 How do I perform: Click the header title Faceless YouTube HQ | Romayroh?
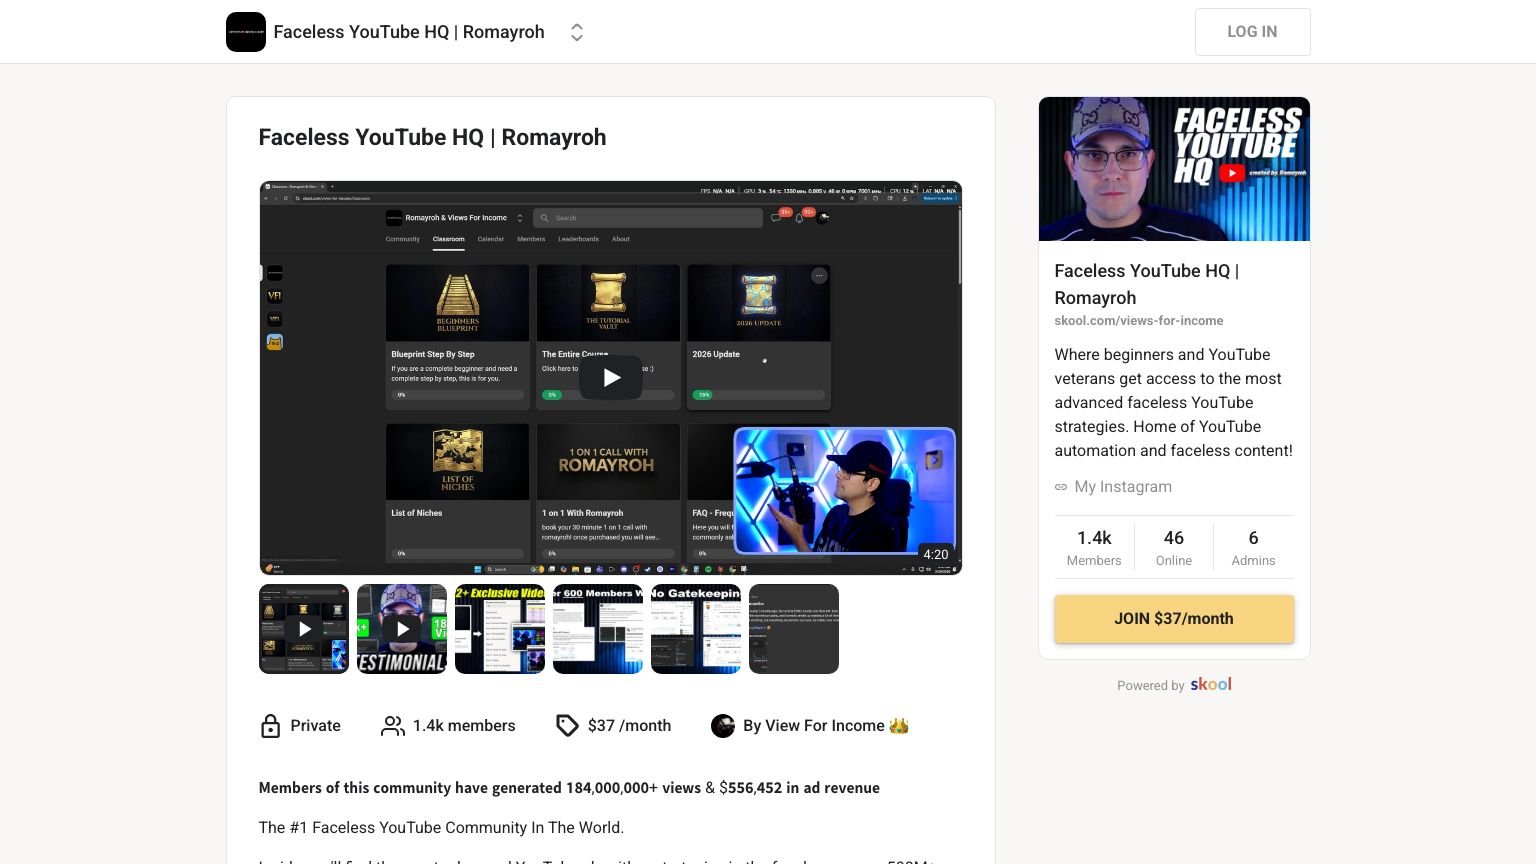click(x=409, y=32)
